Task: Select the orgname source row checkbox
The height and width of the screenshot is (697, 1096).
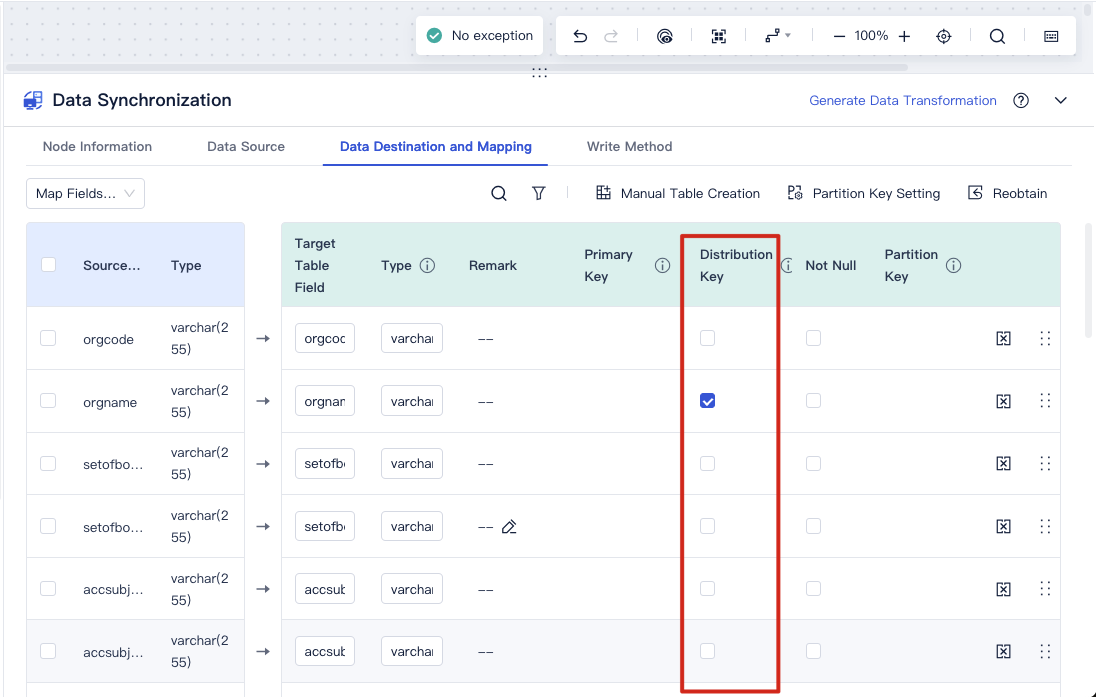Action: [48, 401]
